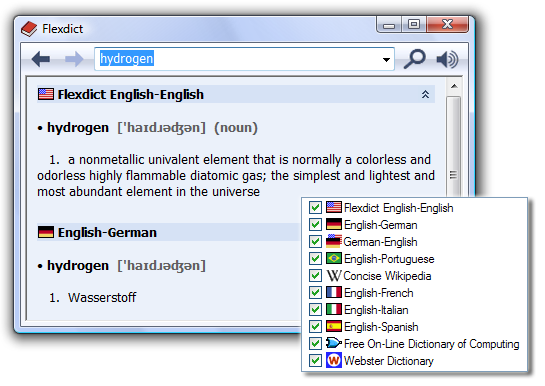Minimize the Flexdict window
This screenshot has width=545, height=386.
389,25
